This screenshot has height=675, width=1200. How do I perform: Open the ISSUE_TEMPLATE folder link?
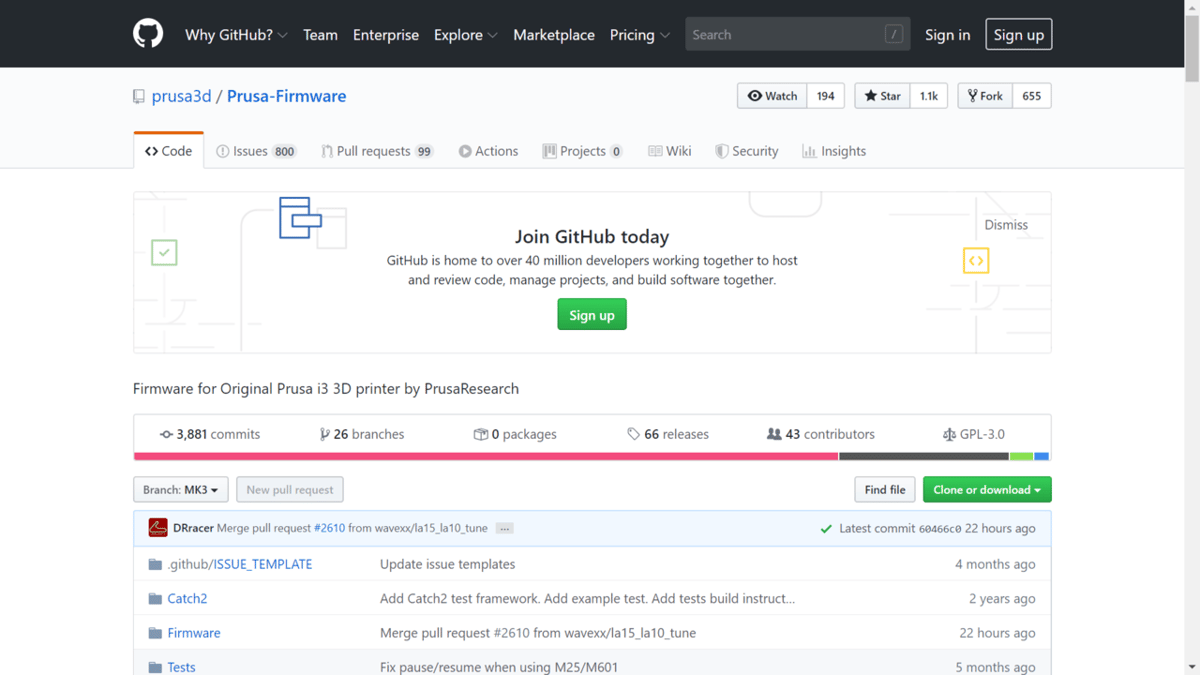tap(262, 564)
